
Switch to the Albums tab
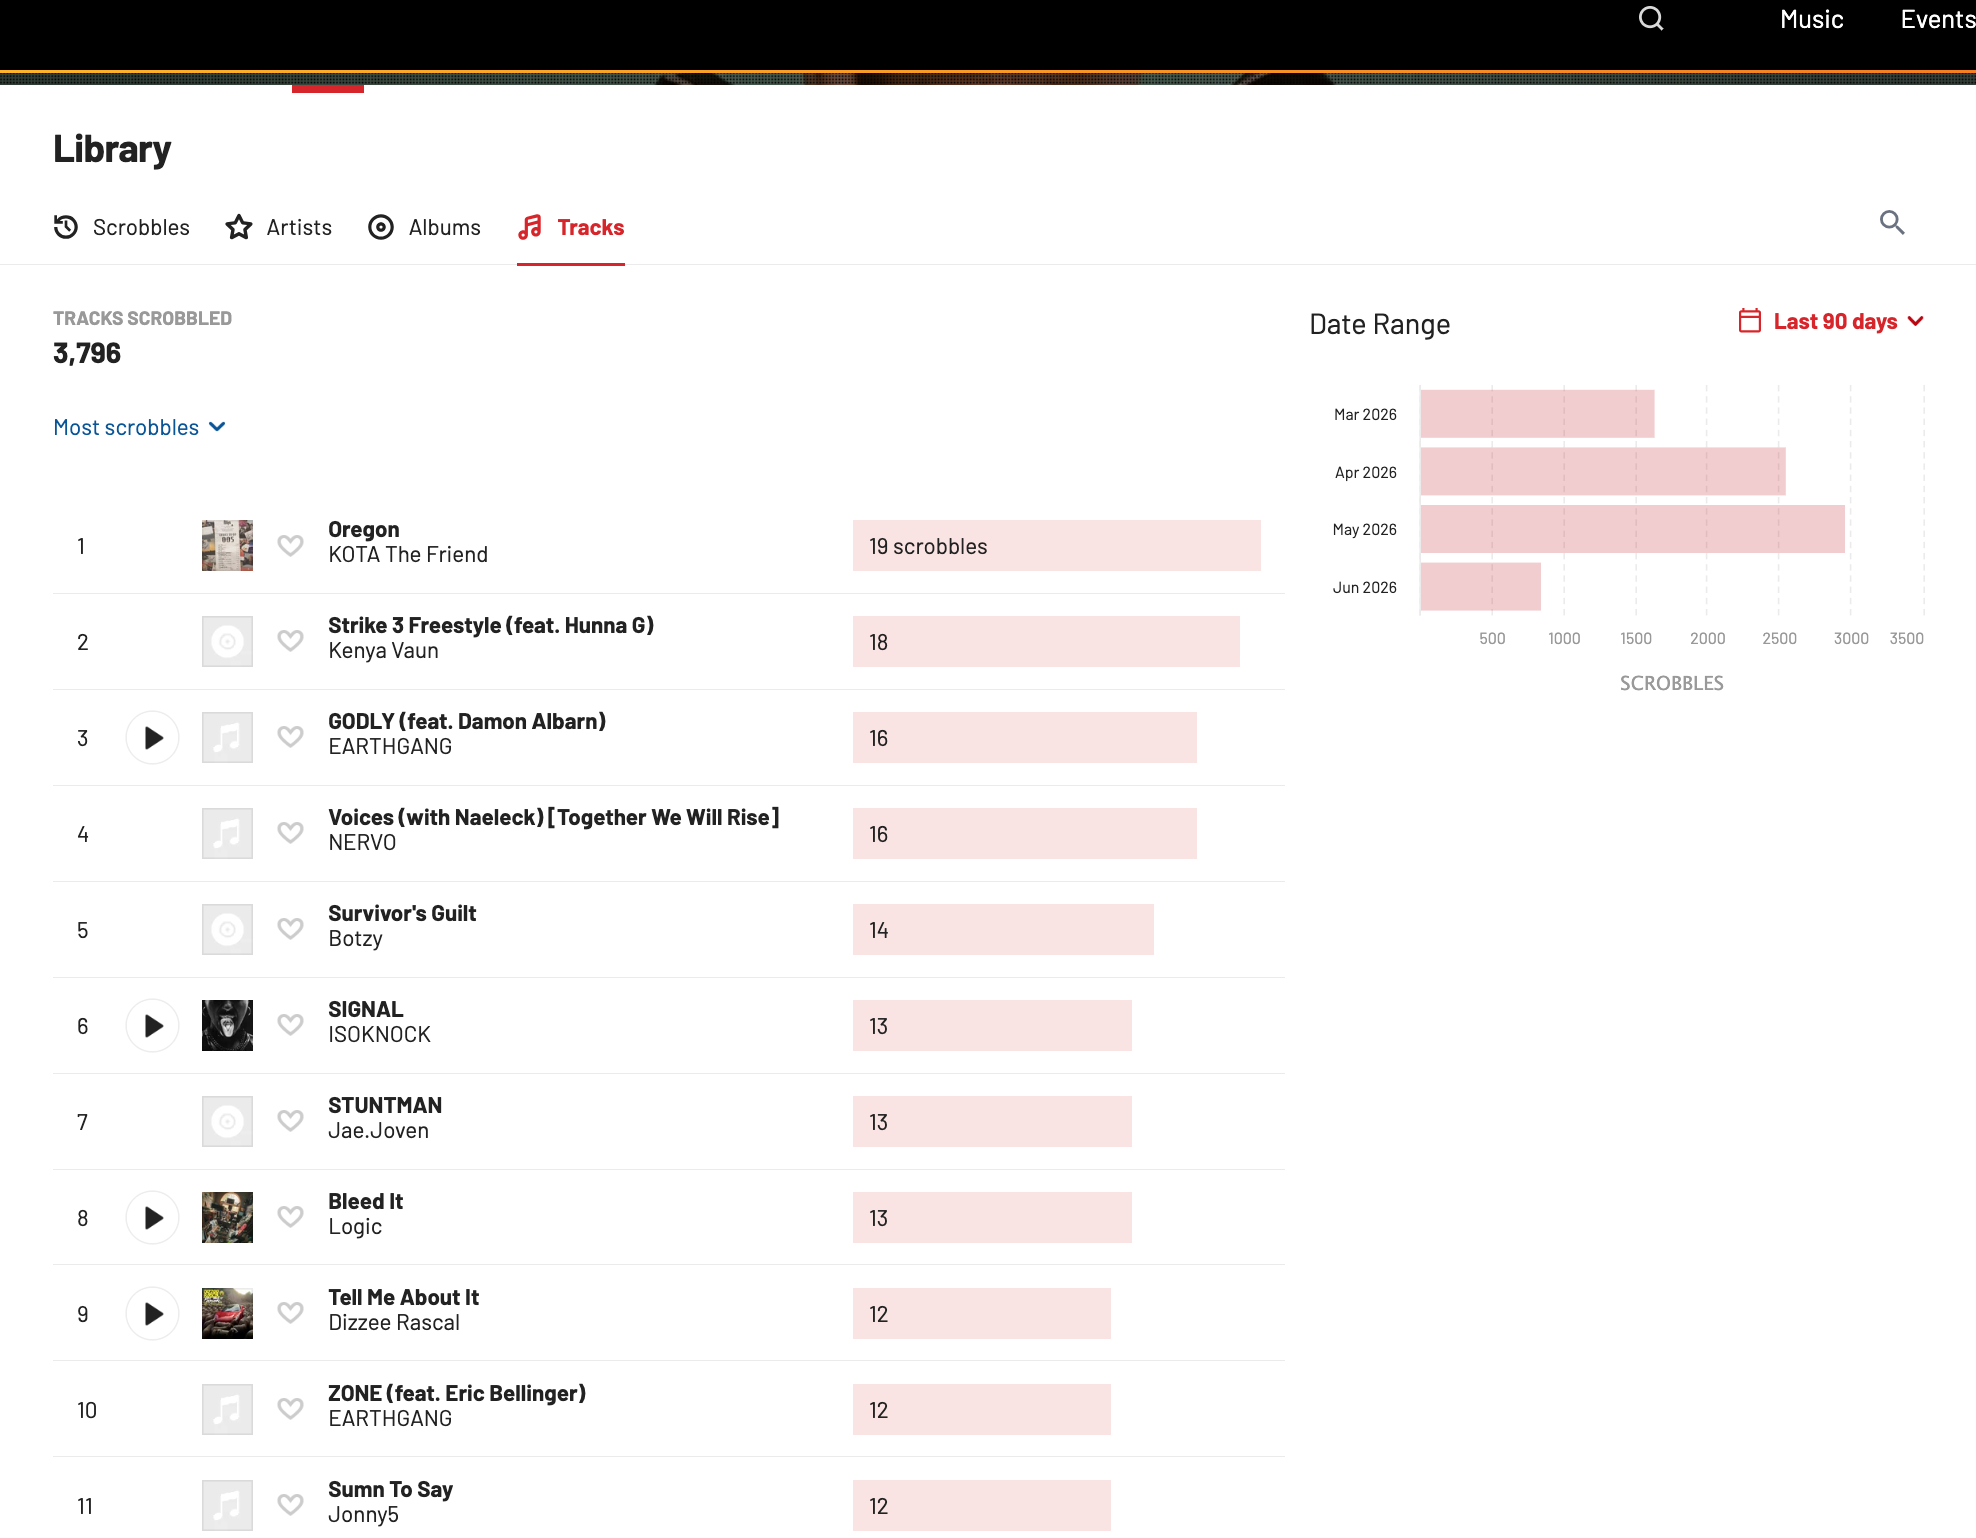tap(424, 228)
